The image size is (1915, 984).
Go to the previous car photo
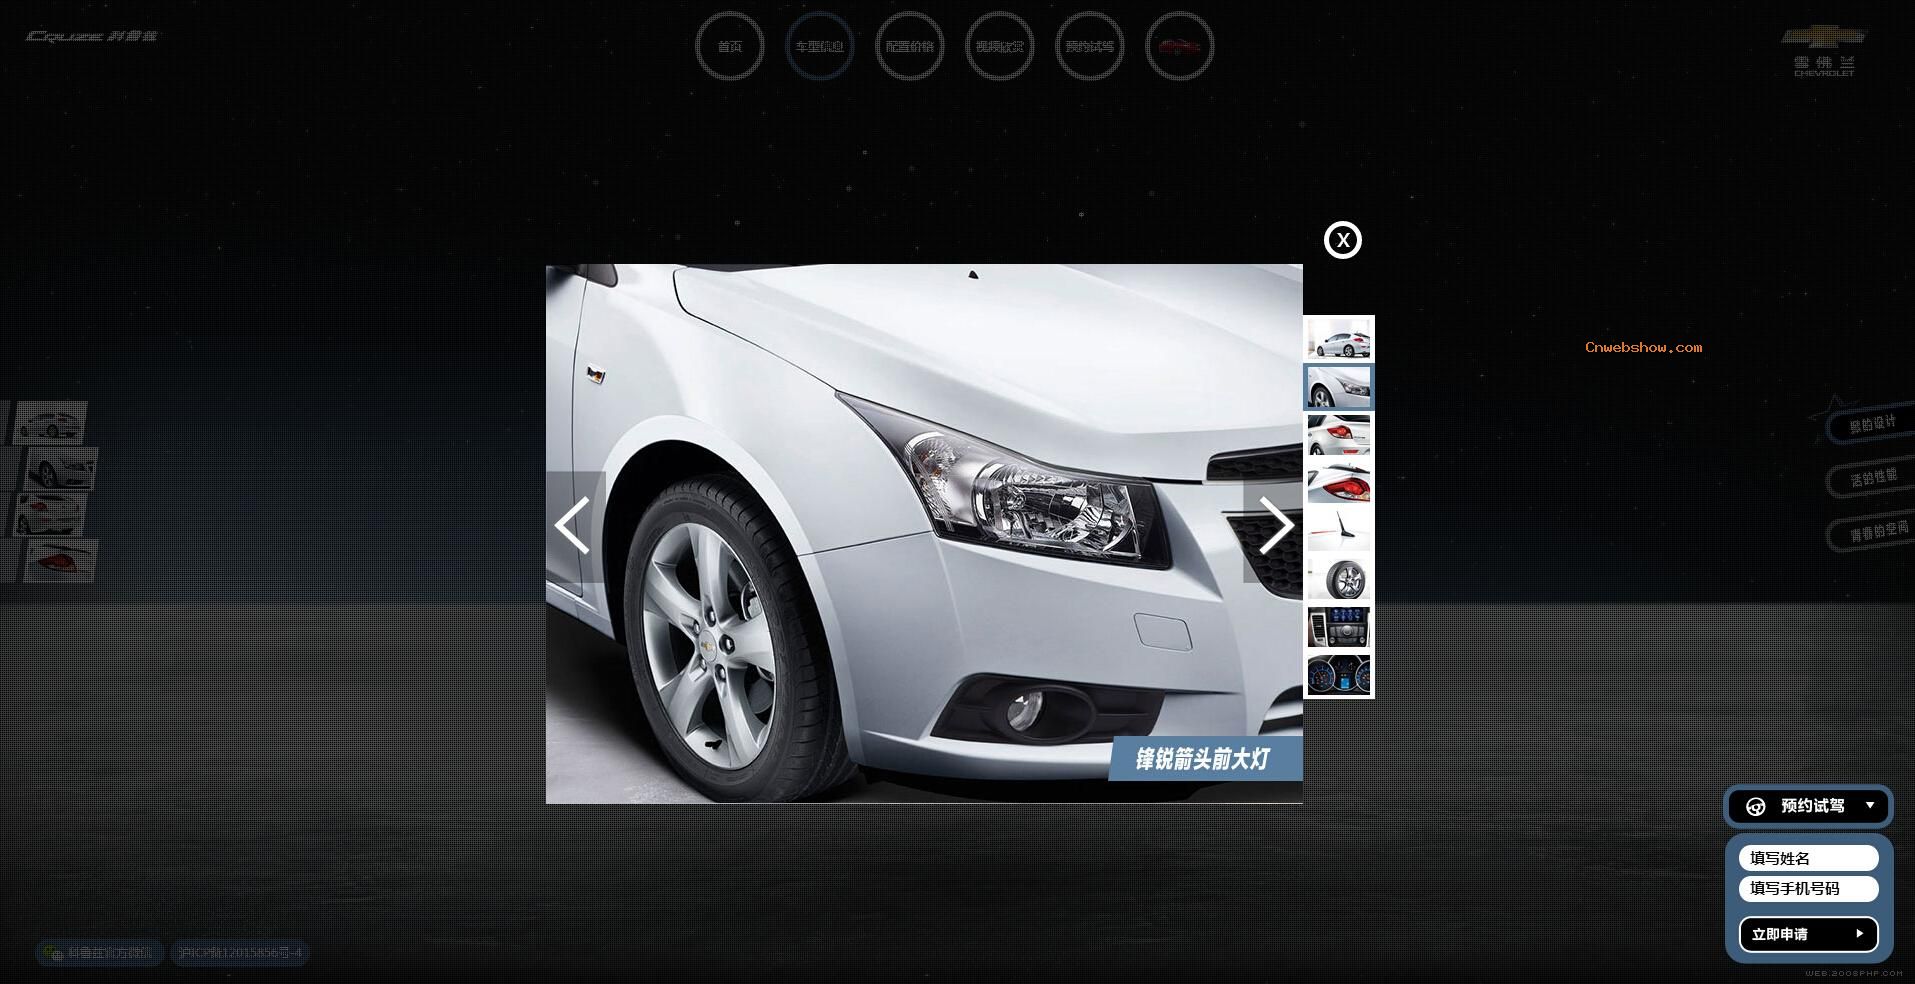point(573,526)
